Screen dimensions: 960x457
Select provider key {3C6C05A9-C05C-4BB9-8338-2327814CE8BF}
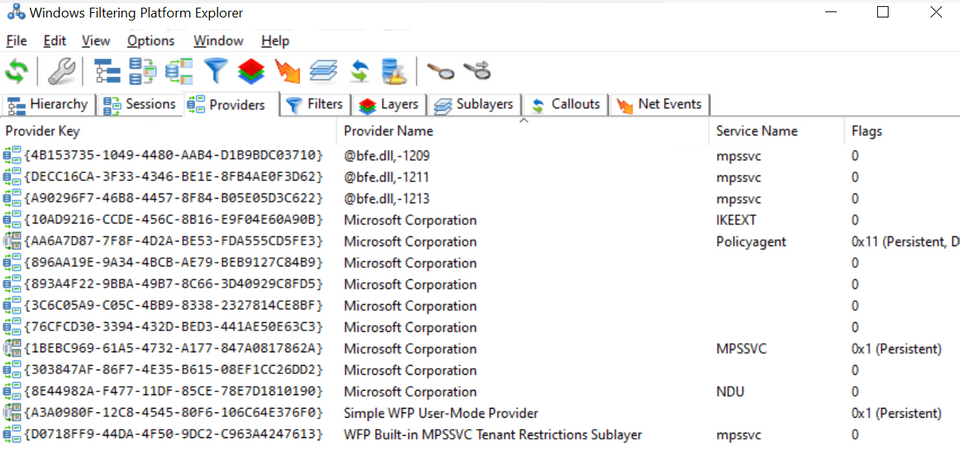173,306
